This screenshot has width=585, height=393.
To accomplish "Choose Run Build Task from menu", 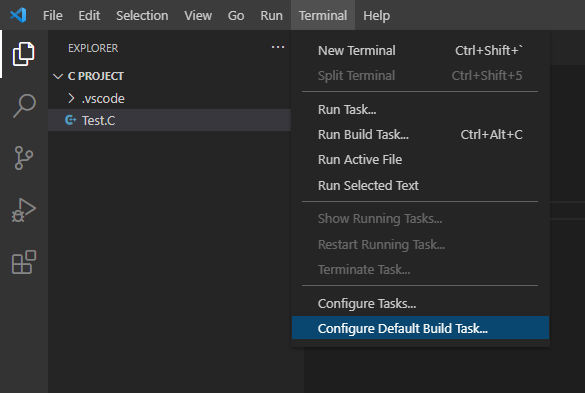I will (420, 134).
